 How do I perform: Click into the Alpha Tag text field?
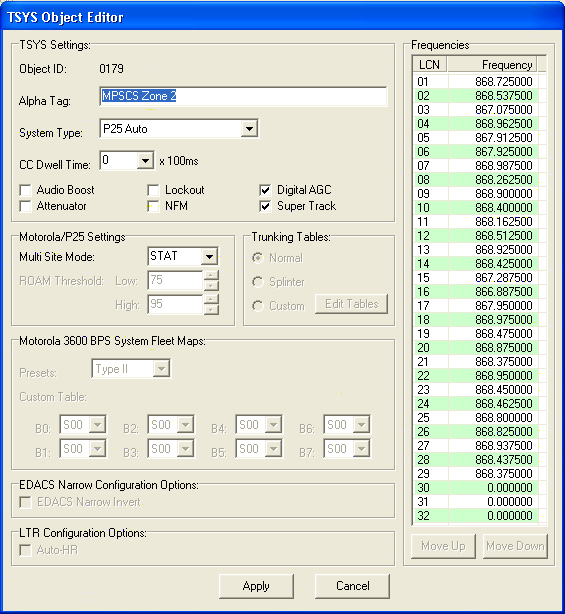[243, 96]
